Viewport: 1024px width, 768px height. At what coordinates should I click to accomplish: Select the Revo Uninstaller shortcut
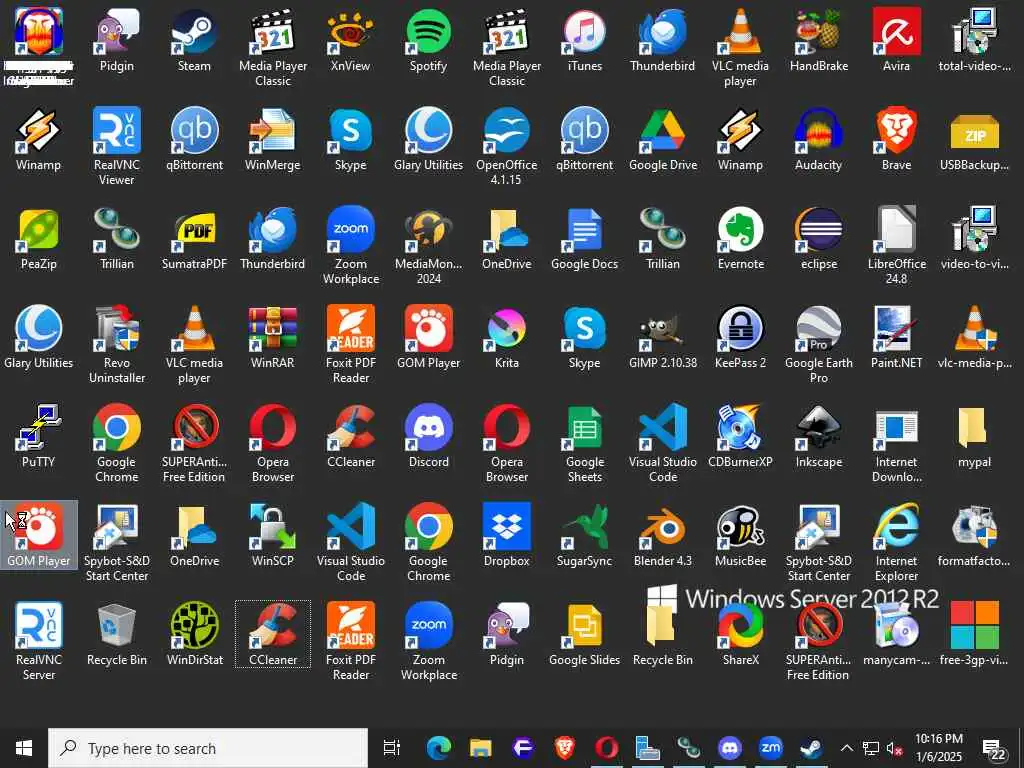[116, 344]
